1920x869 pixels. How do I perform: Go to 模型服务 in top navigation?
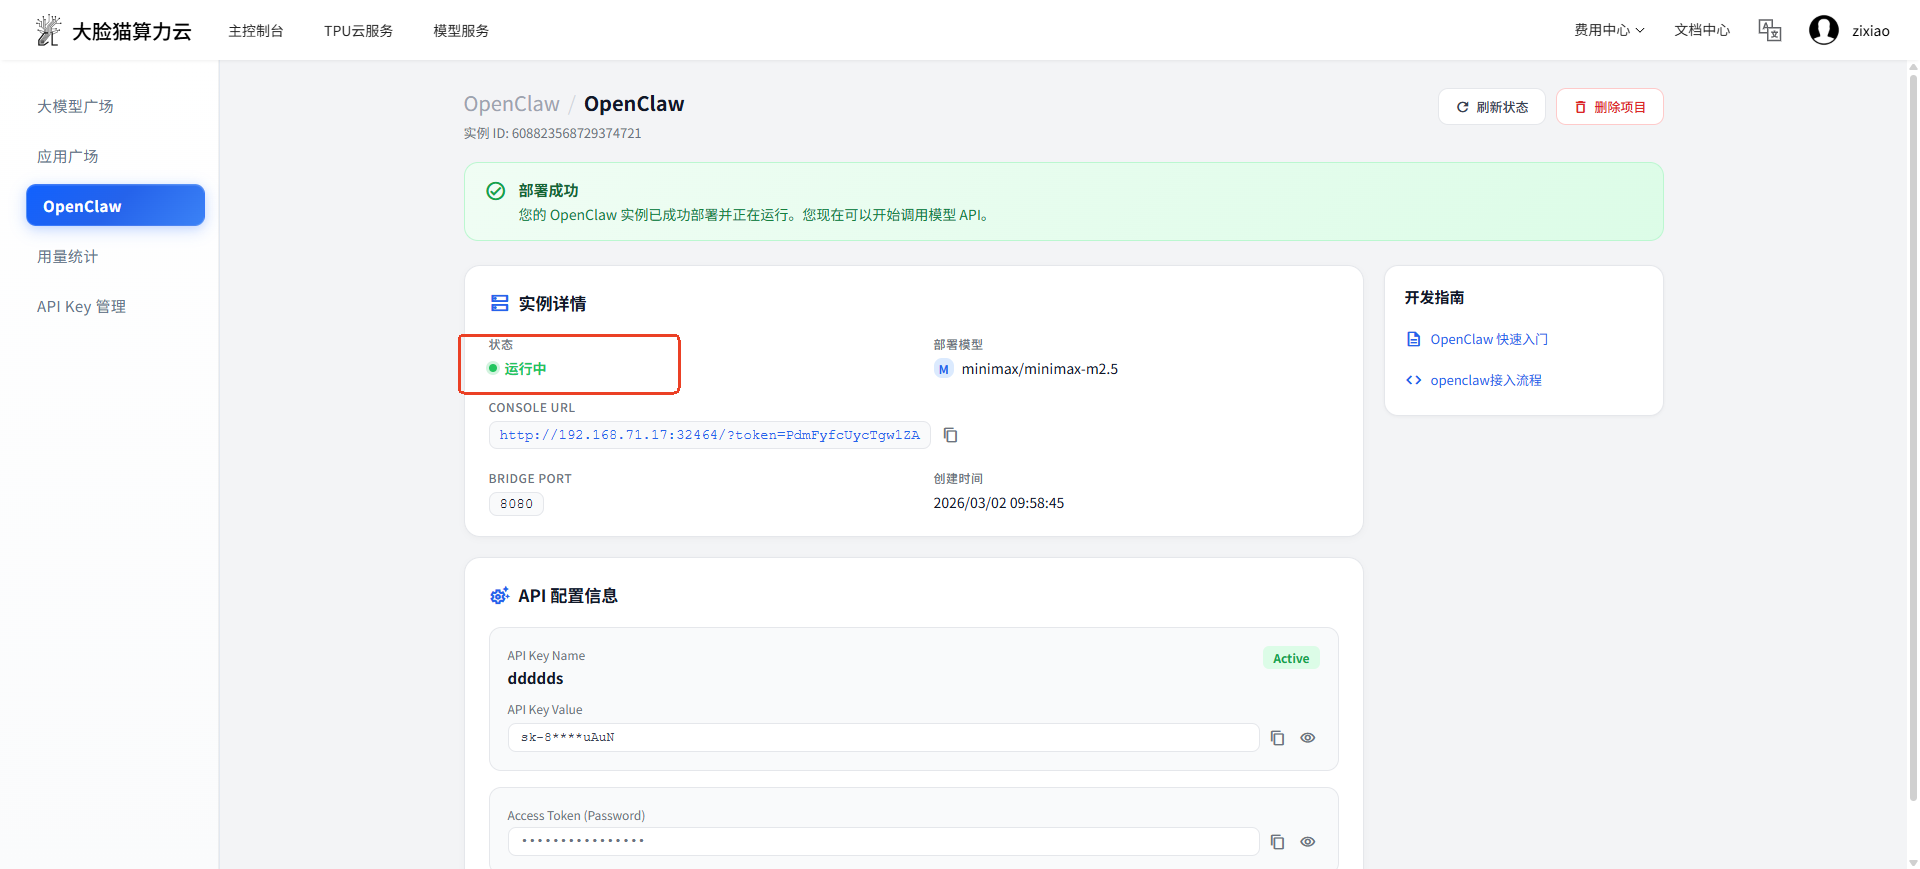pyautogui.click(x=461, y=31)
